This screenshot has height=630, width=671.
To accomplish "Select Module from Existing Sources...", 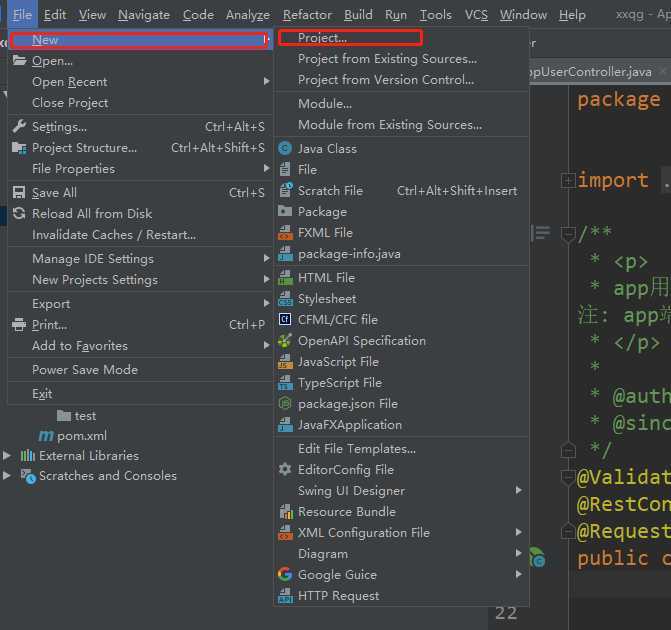I will (390, 125).
